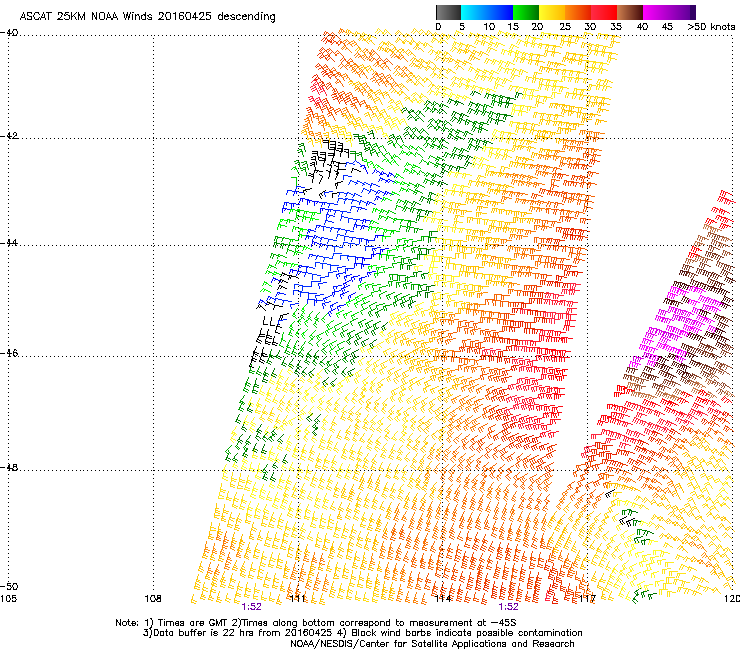Click the brown 35-40 knots legend swatch
The image size is (740, 650).
tap(631, 12)
